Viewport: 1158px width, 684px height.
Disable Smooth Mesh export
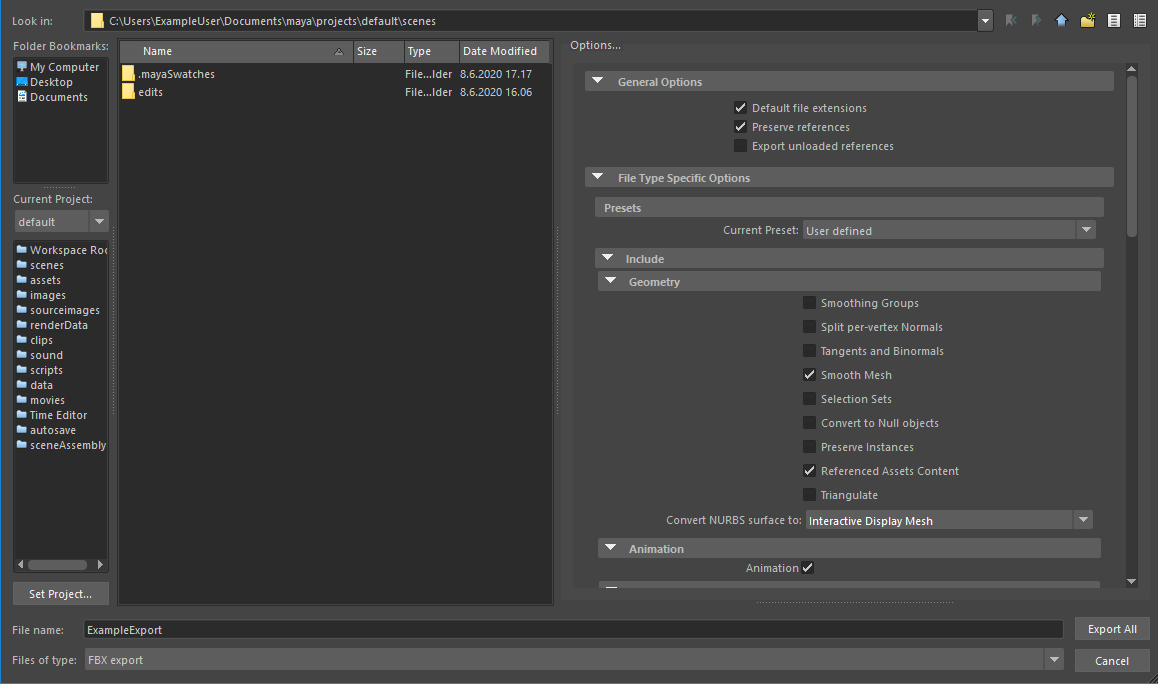coord(809,374)
